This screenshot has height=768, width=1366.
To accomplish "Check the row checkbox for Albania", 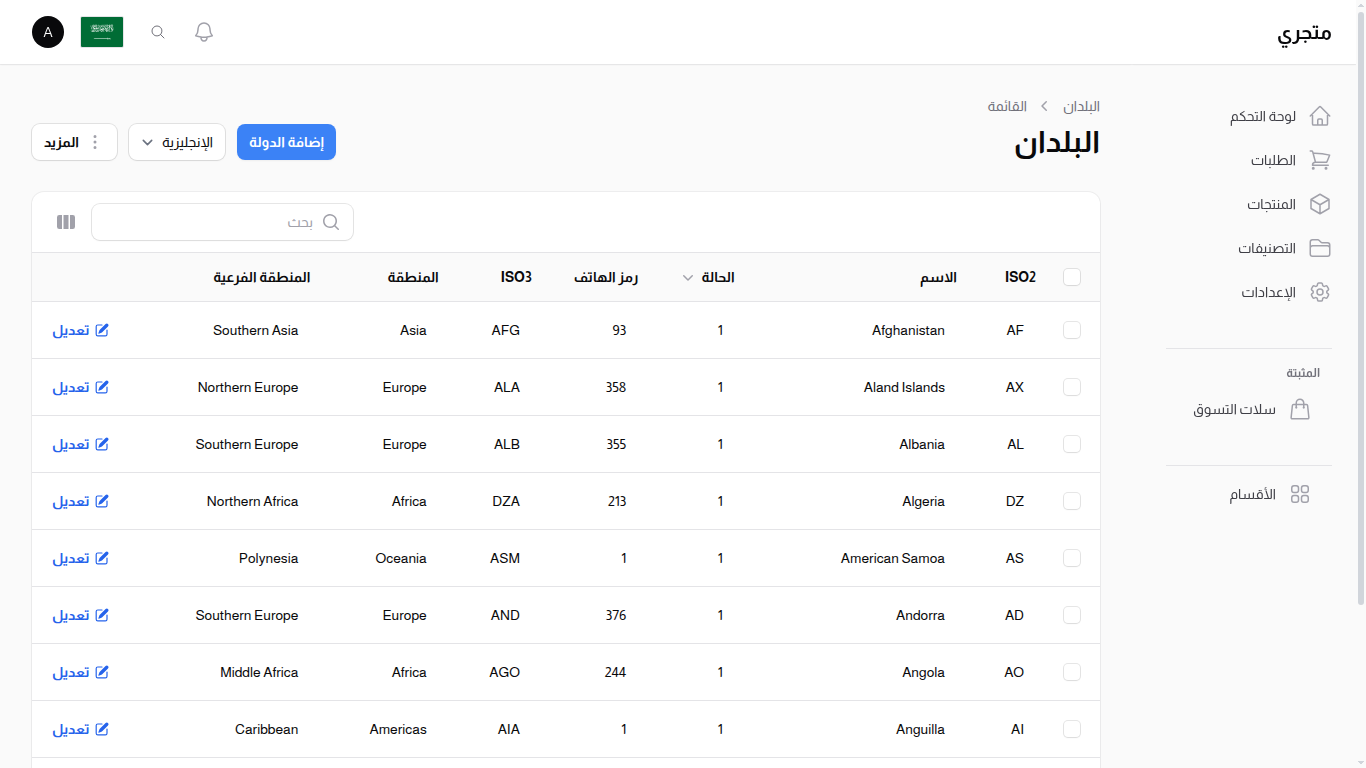I will [1071, 444].
